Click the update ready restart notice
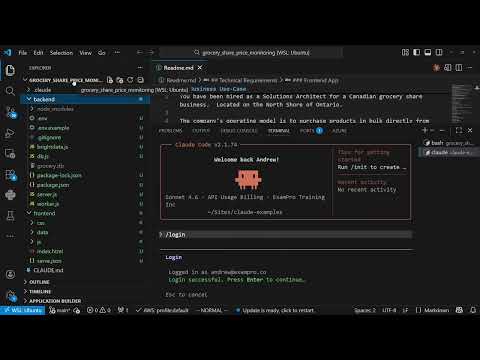Screen dimensions: 480x360 pyautogui.click(x=275, y=310)
